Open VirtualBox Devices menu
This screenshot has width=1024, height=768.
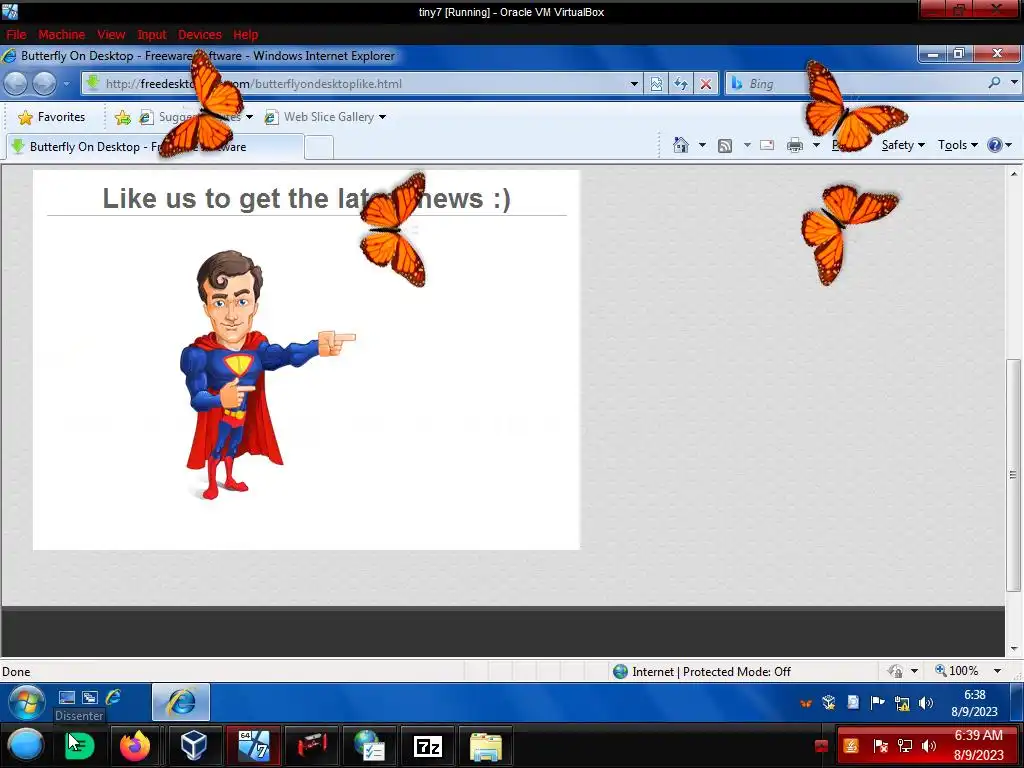200,35
